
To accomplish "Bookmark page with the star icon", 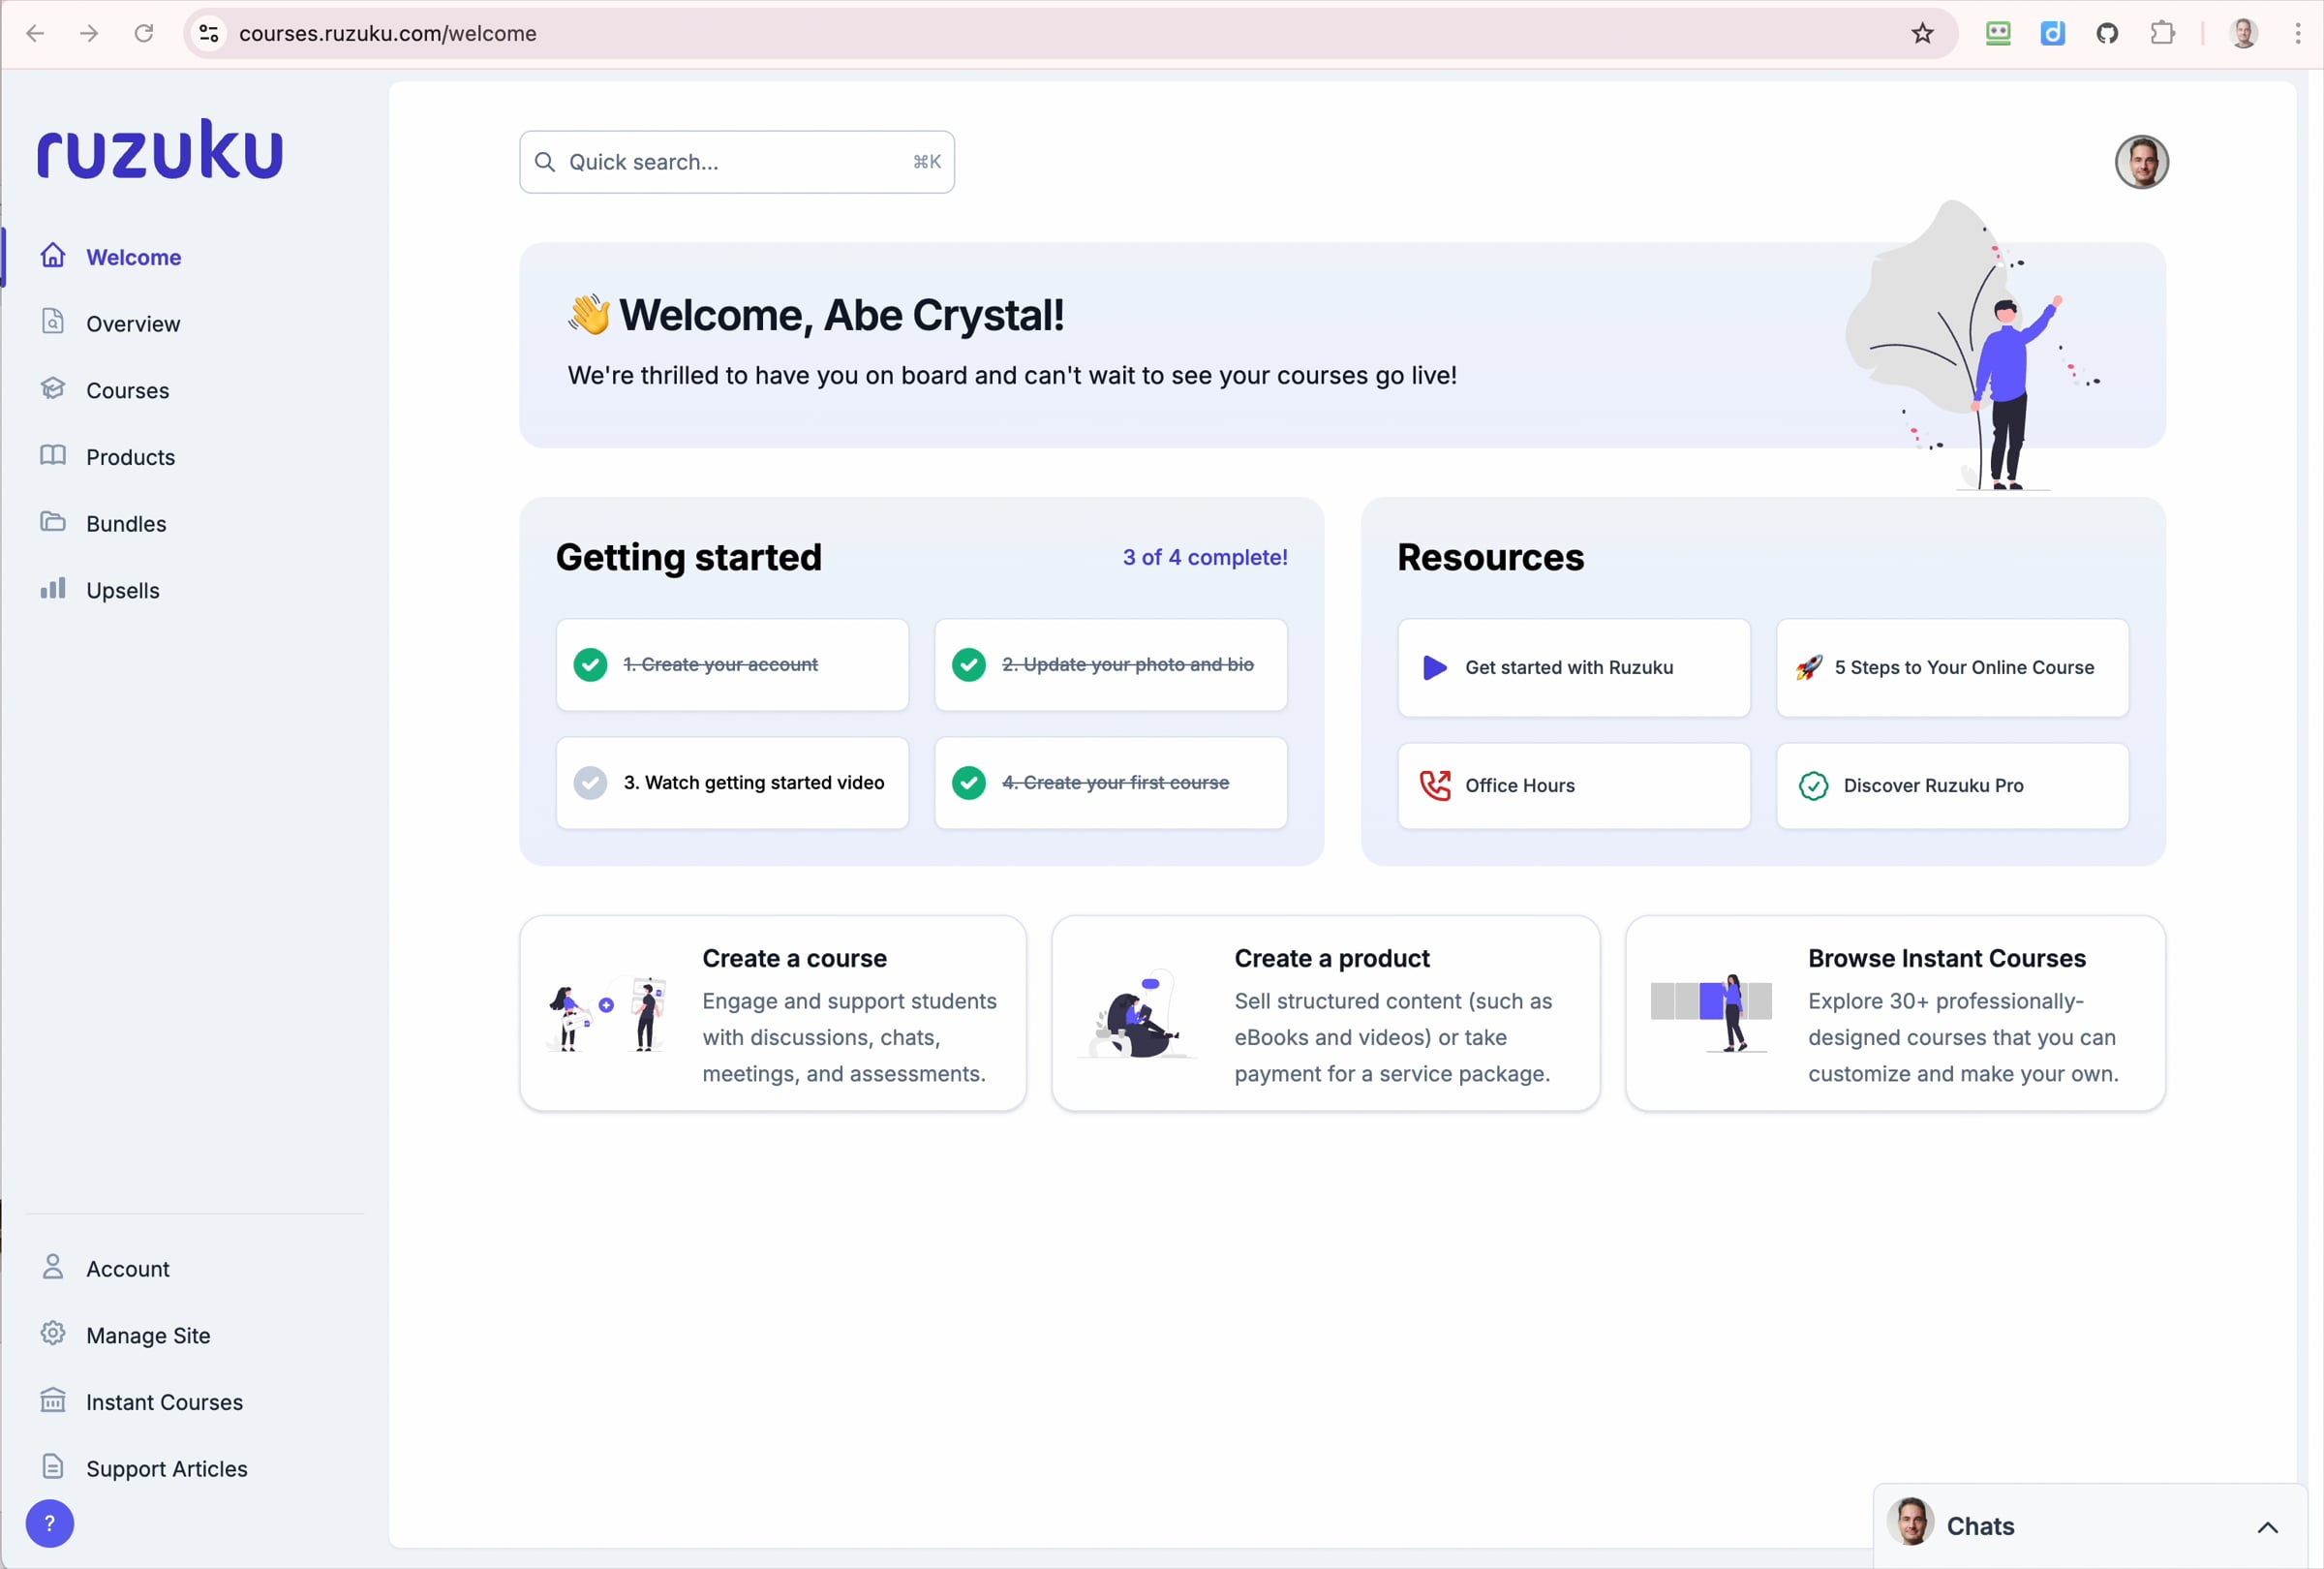I will pos(1922,33).
